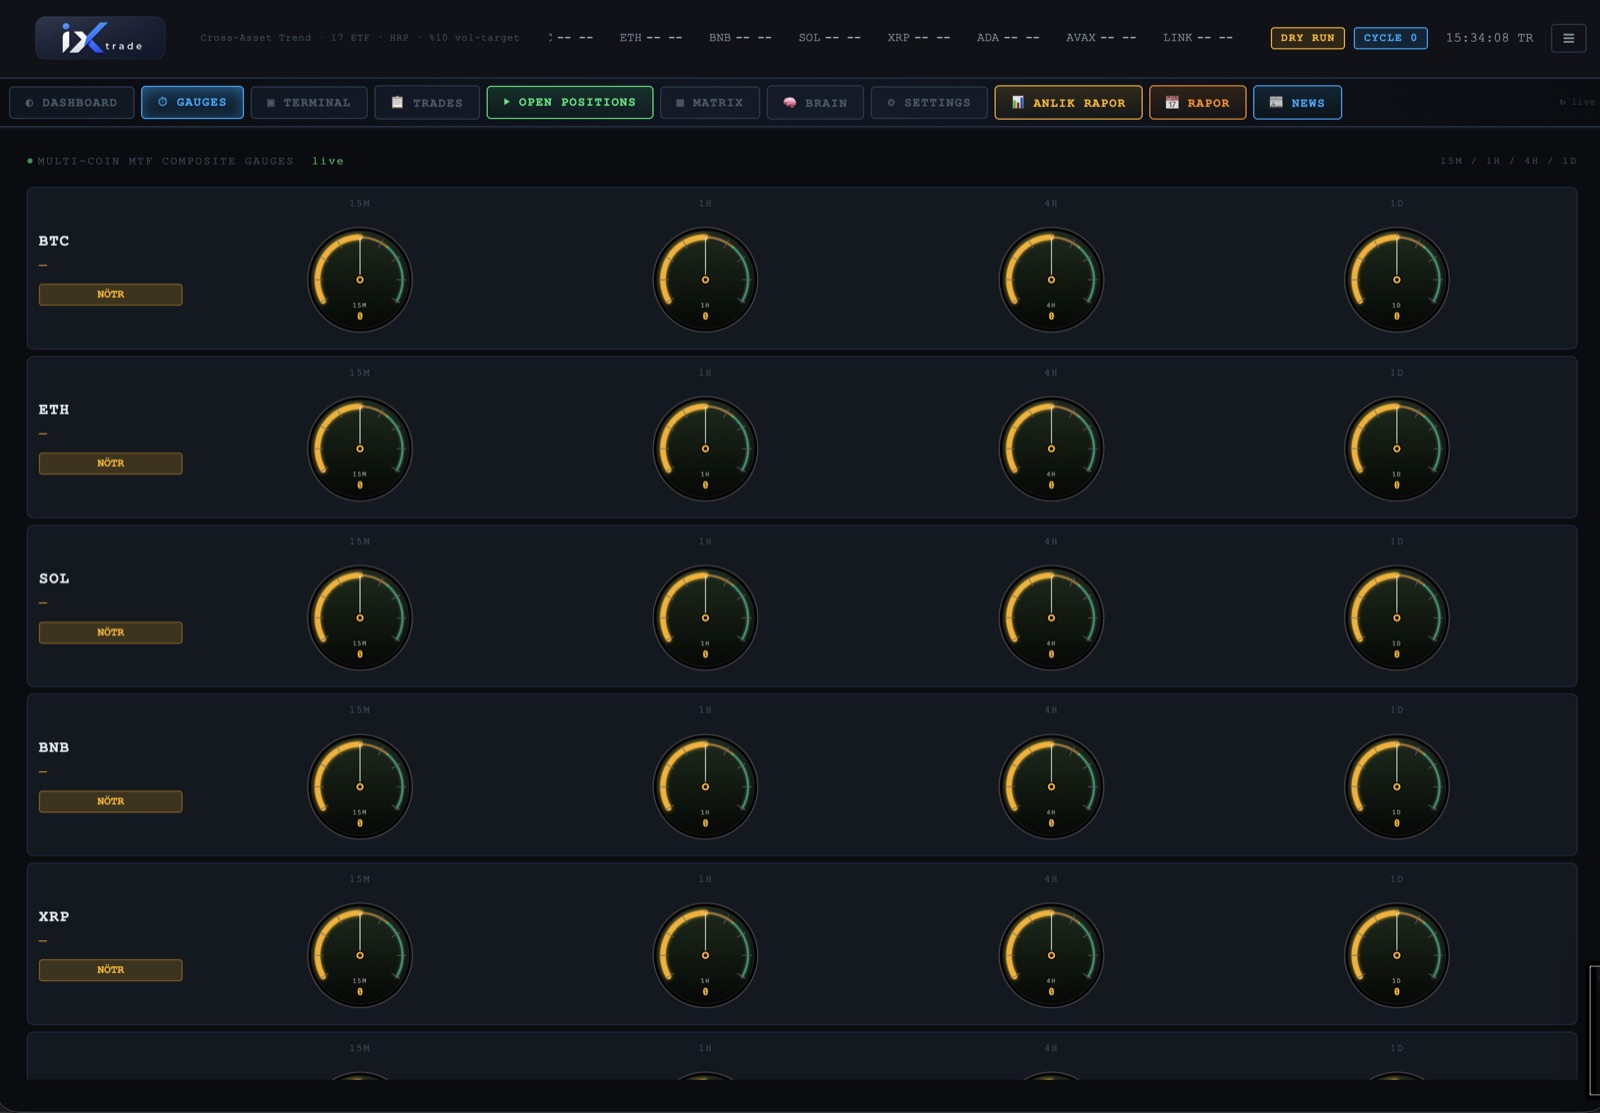Viewport: 1600px width, 1113px height.
Task: Open the News button
Action: pyautogui.click(x=1297, y=102)
